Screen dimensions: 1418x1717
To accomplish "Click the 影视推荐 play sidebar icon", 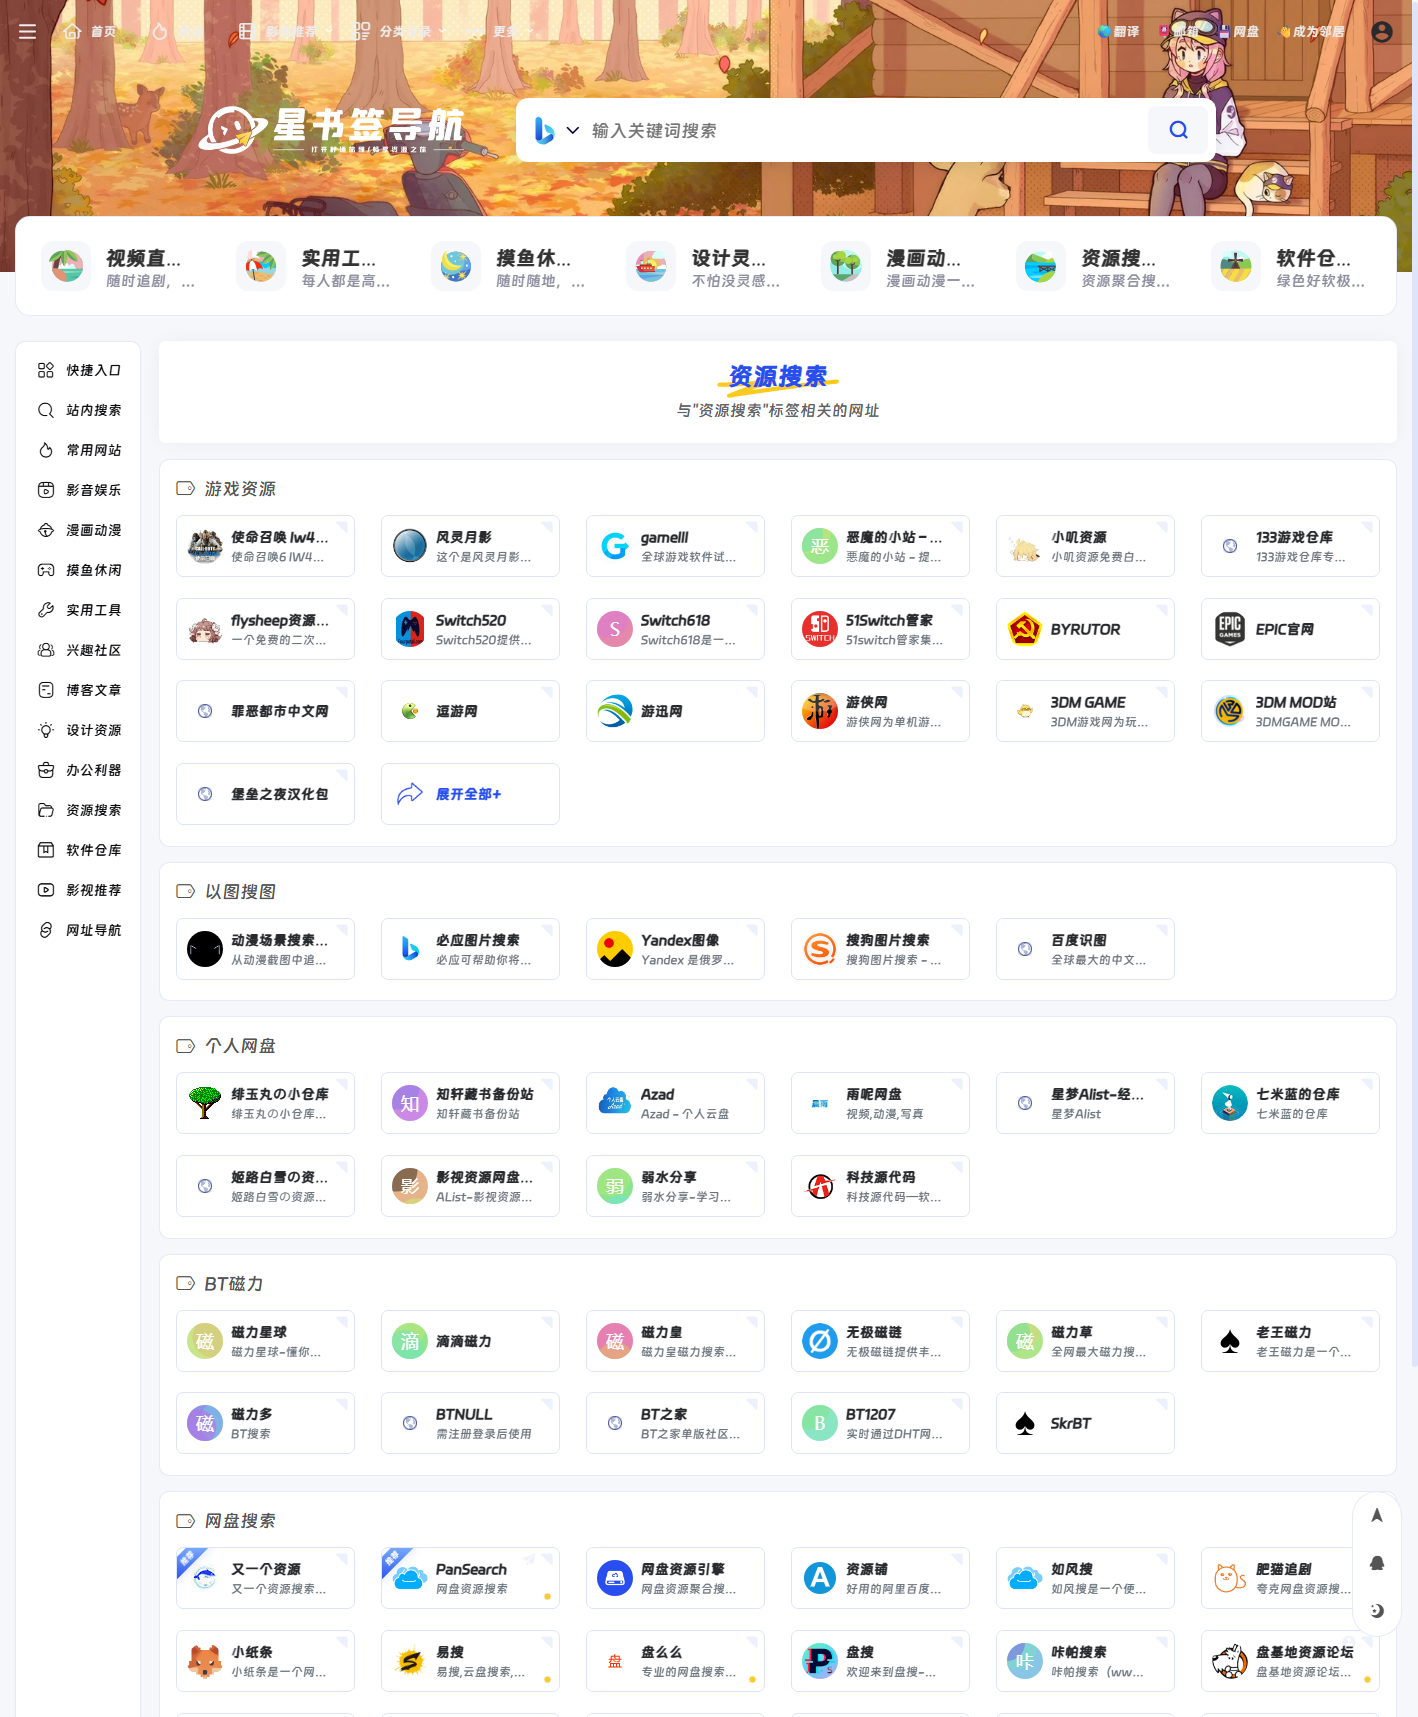I will point(46,890).
